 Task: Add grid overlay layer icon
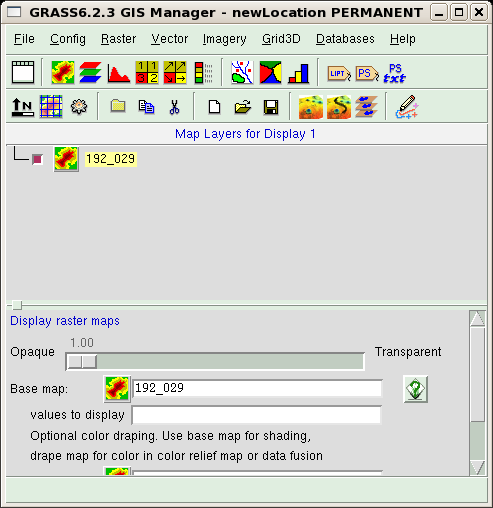(51, 106)
